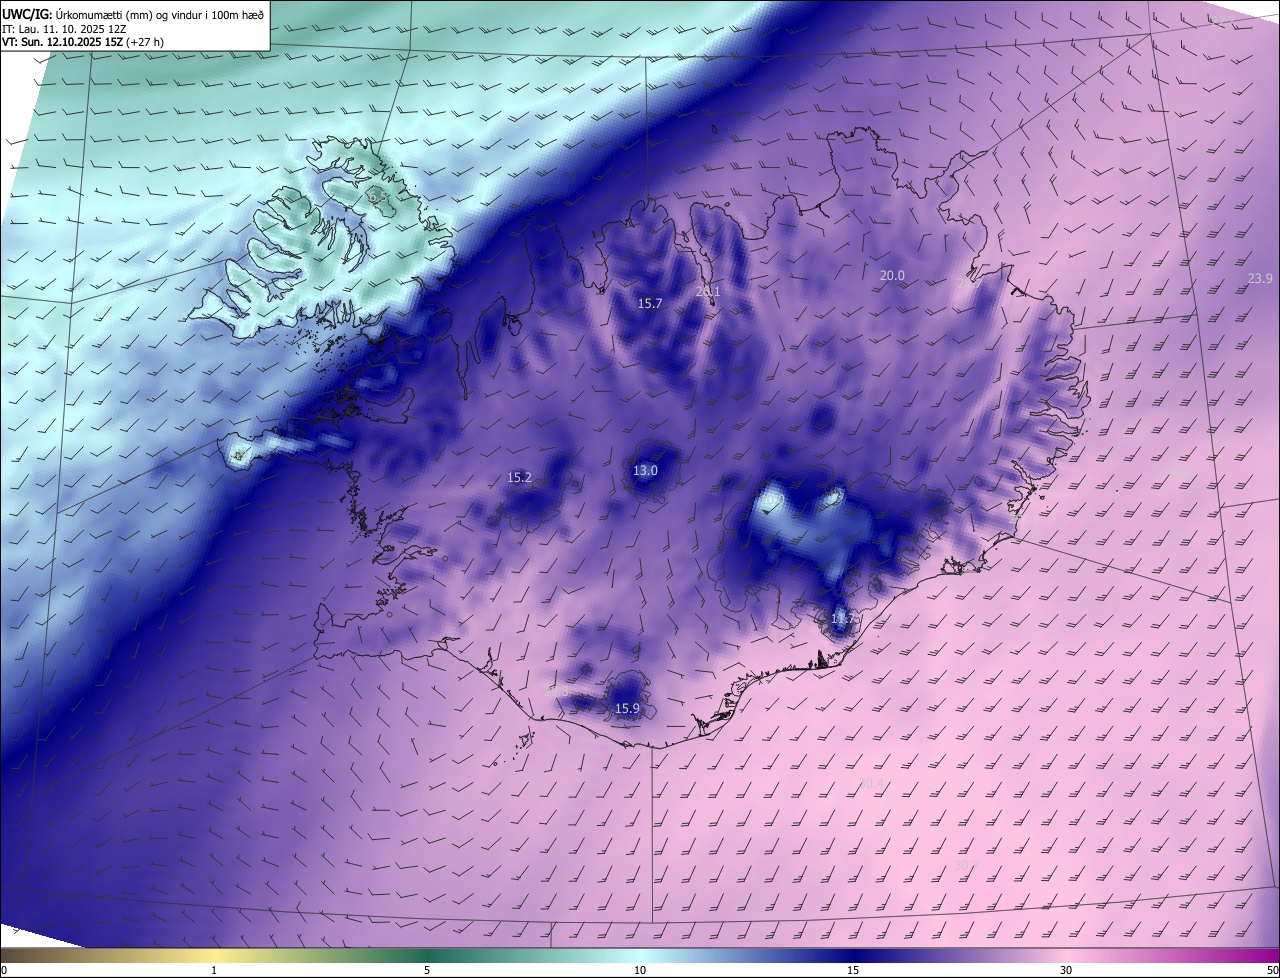This screenshot has height=978, width=1280.
Task: Click the 15.9 value label on the map
Action: point(627,708)
